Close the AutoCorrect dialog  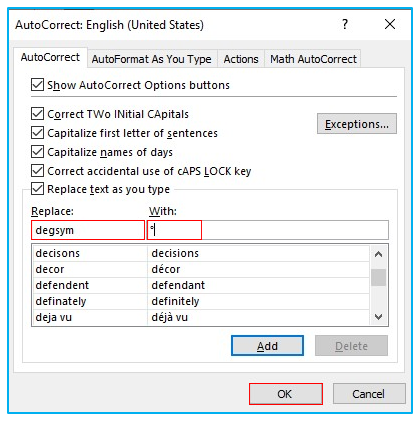pos(390,24)
